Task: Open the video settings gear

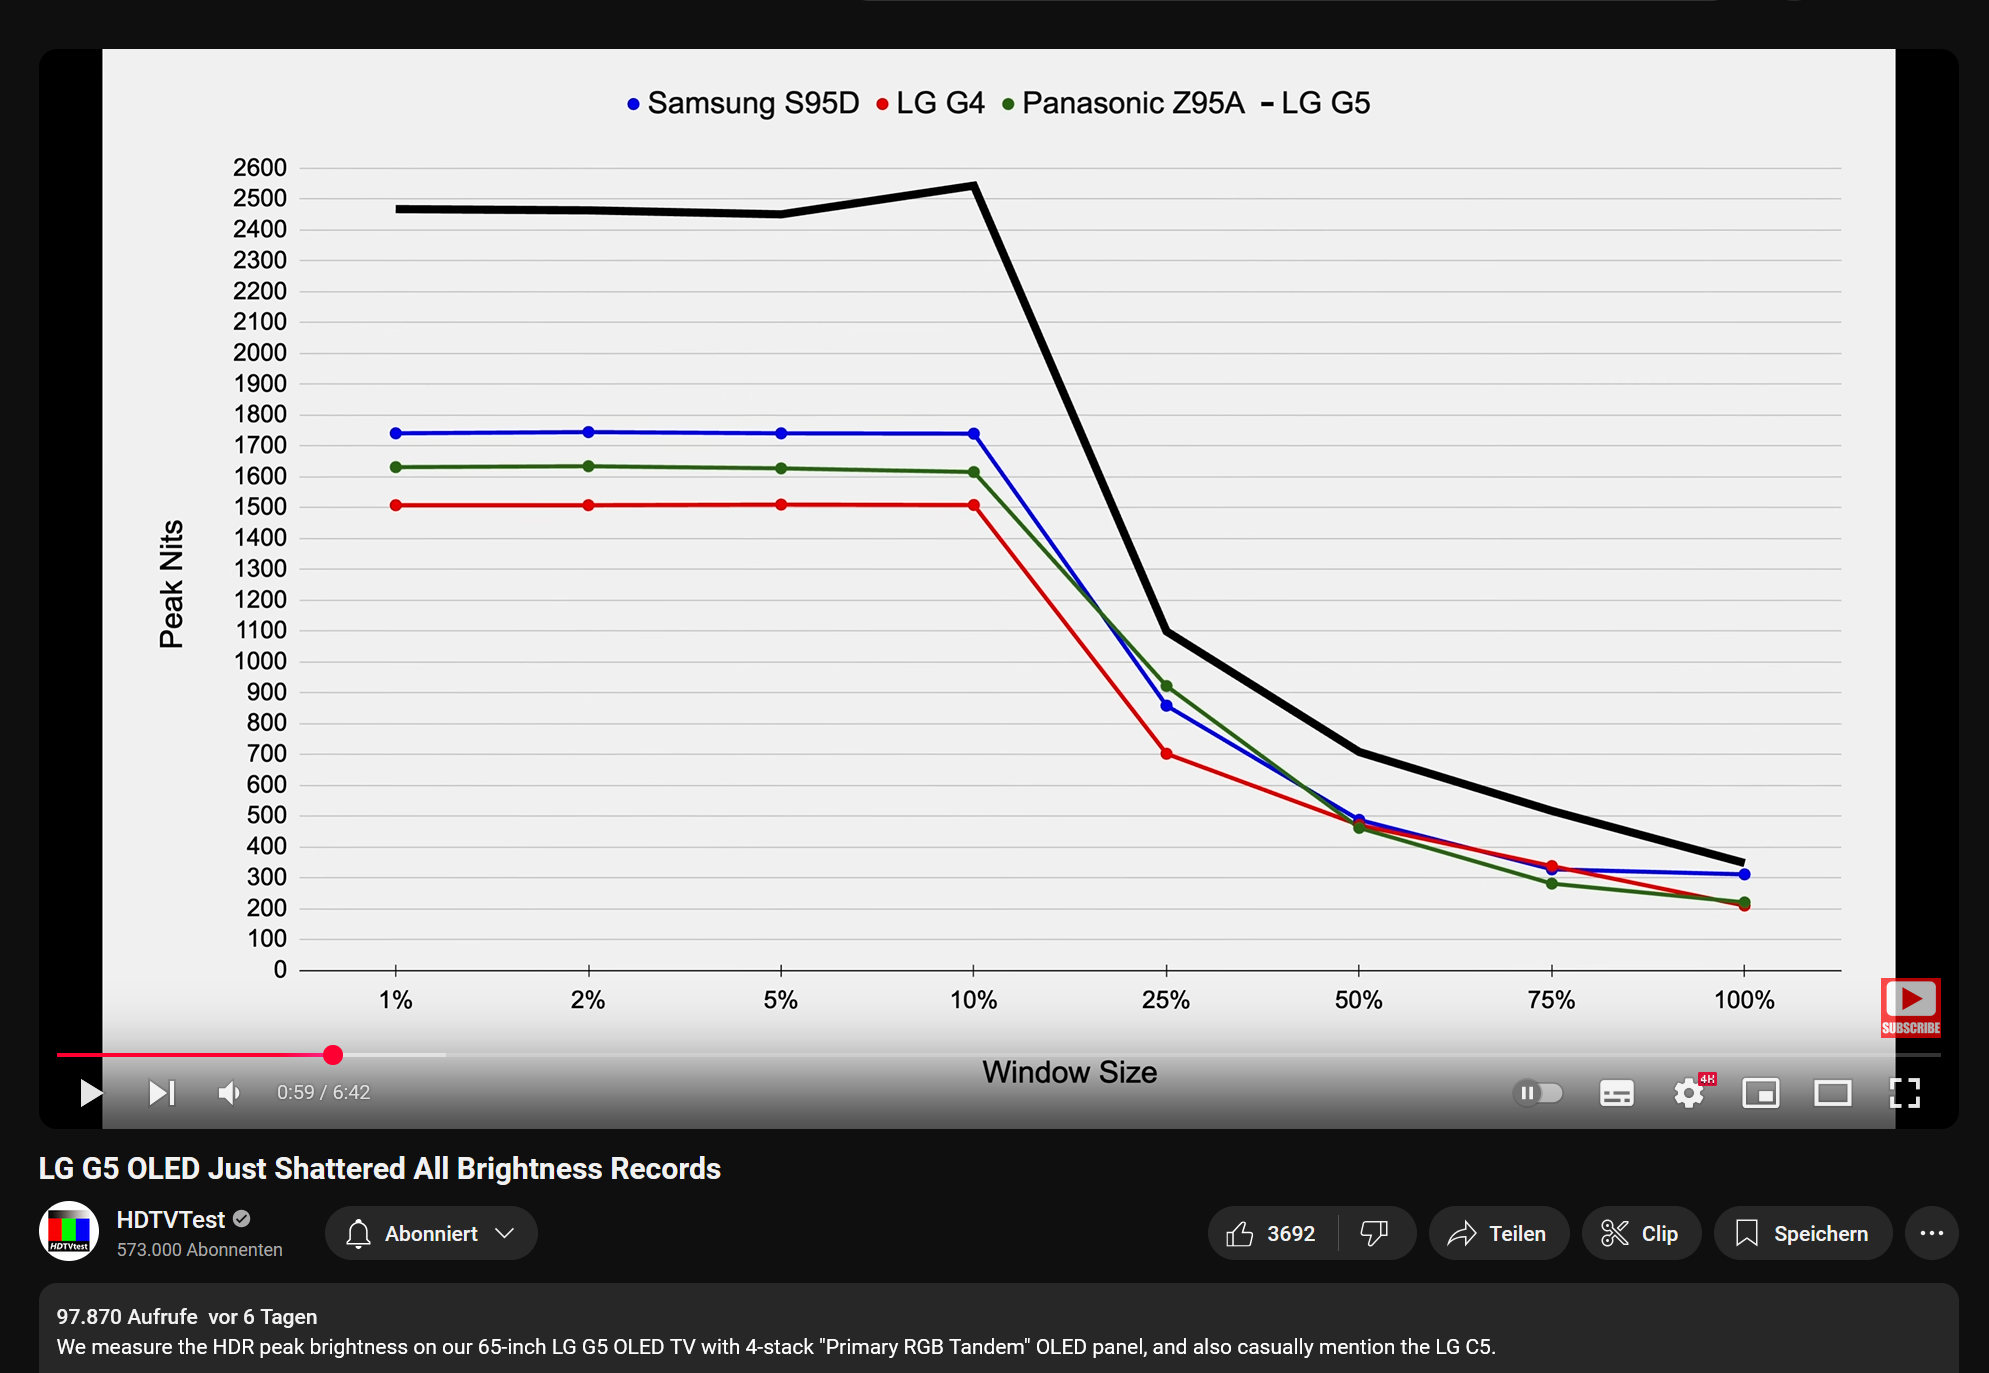Action: 1689,1093
